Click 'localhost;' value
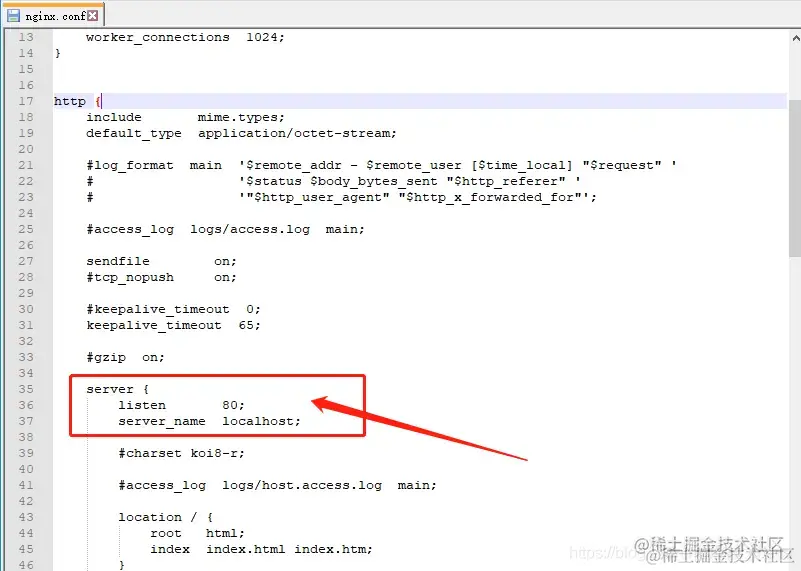 [262, 421]
